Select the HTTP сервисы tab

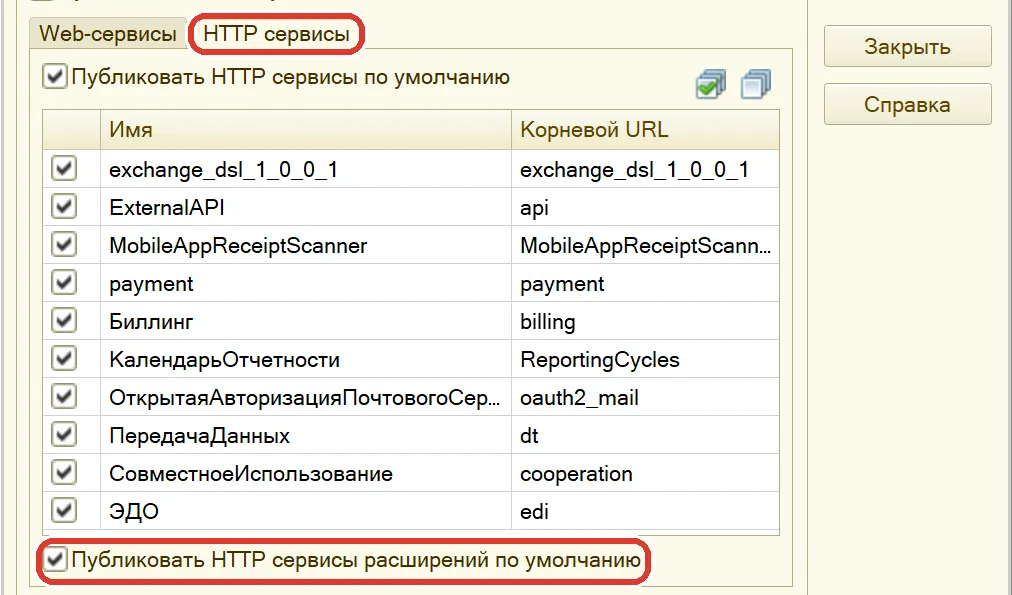point(276,34)
